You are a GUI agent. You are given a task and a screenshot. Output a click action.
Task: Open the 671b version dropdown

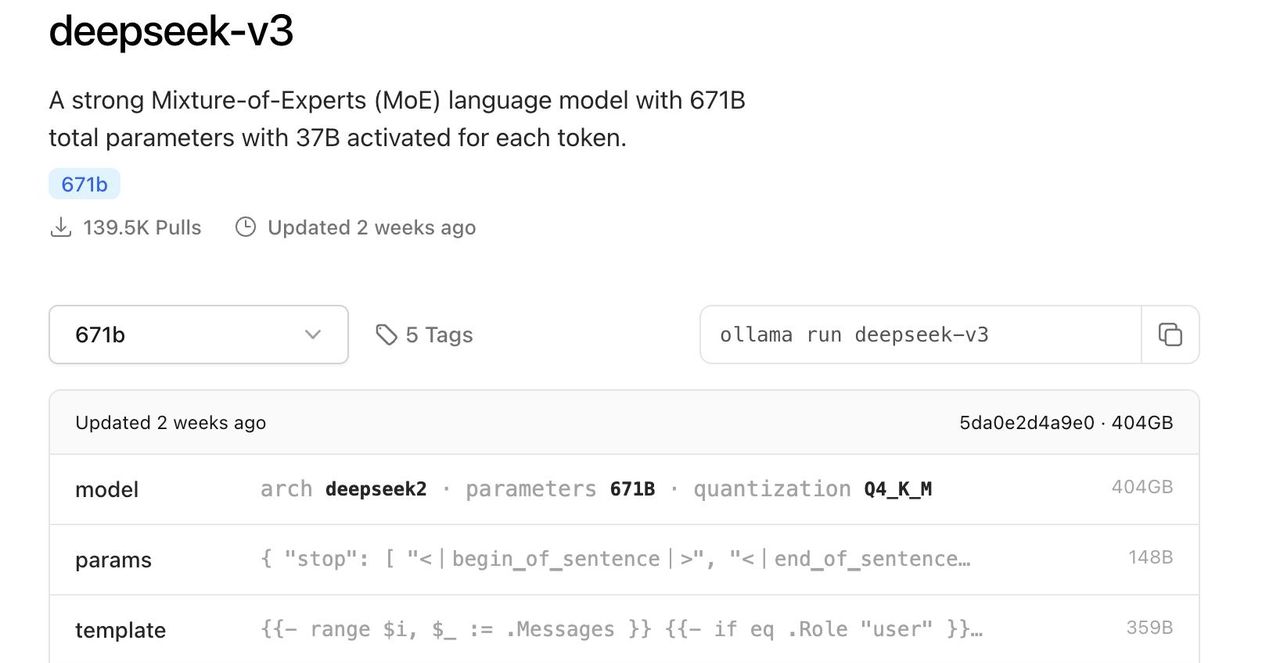click(x=198, y=335)
